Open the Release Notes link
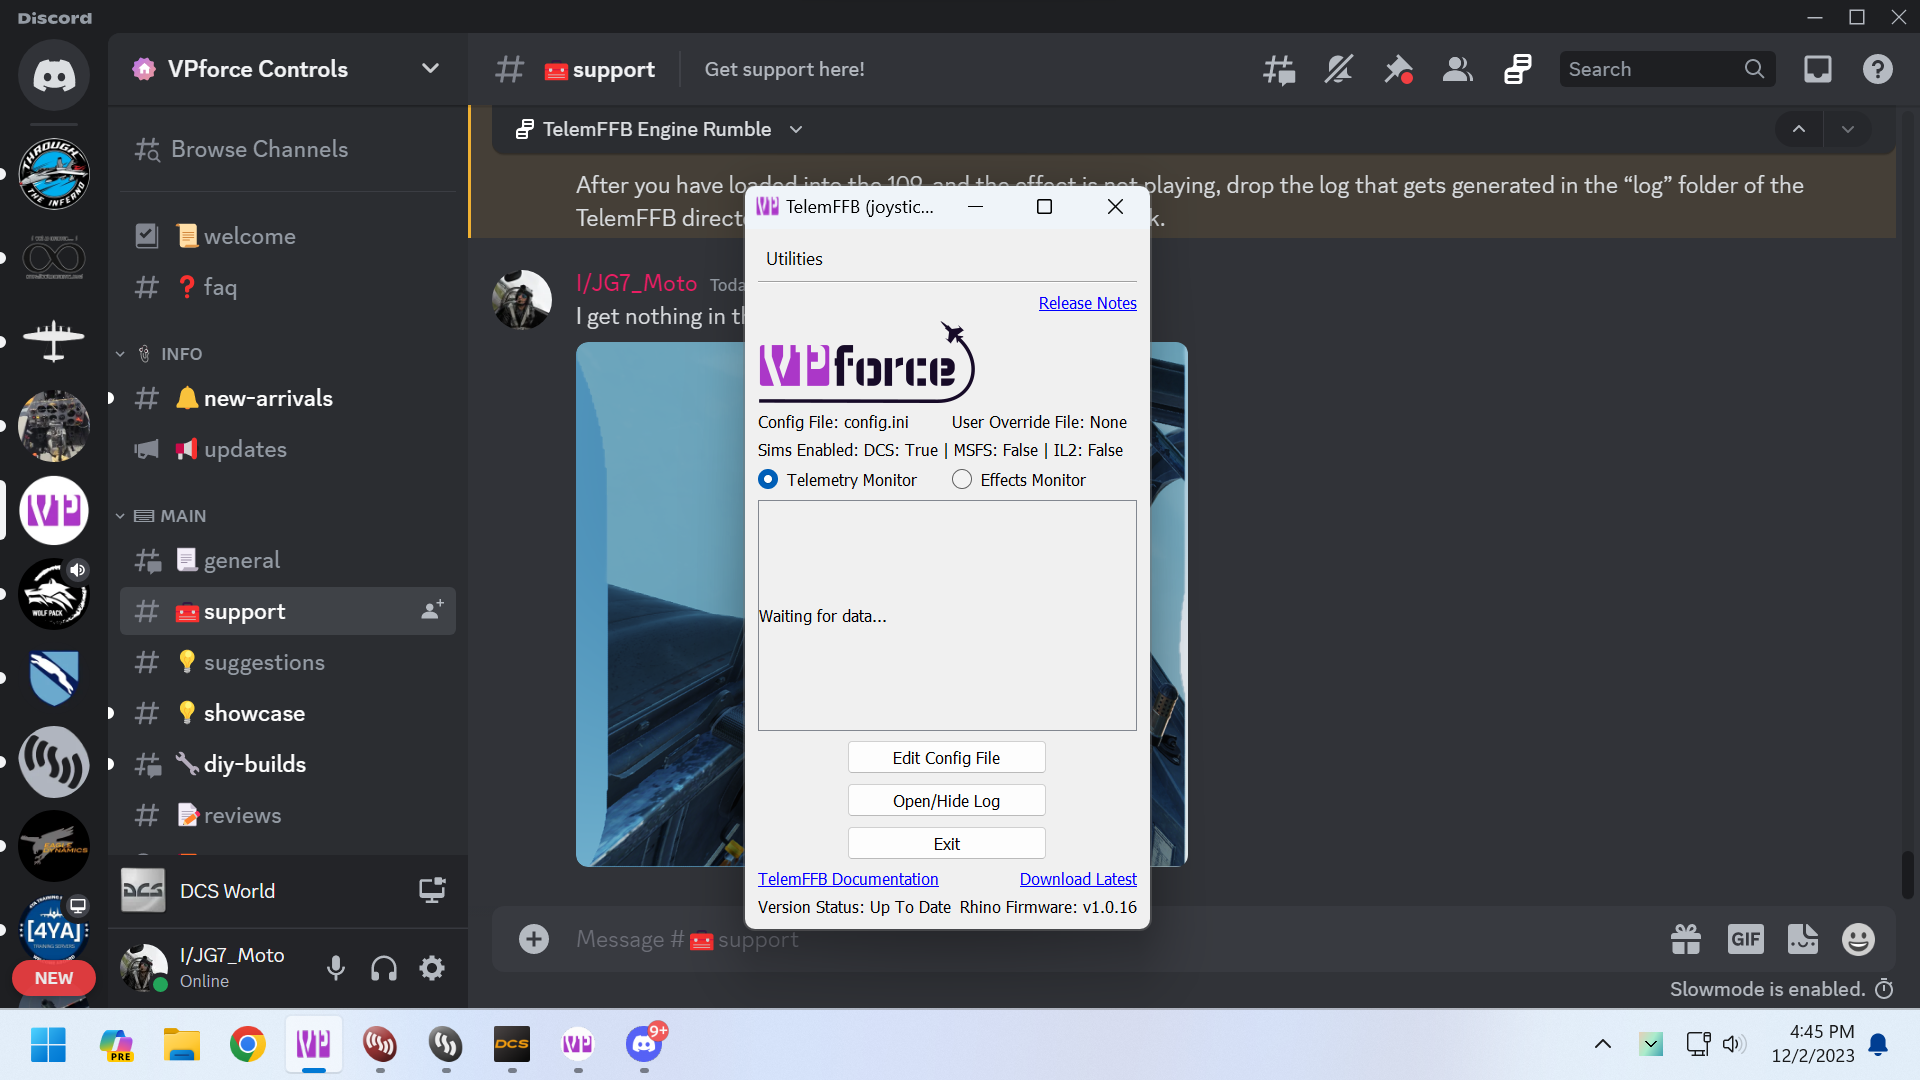The width and height of the screenshot is (1920, 1080). pyautogui.click(x=1087, y=303)
